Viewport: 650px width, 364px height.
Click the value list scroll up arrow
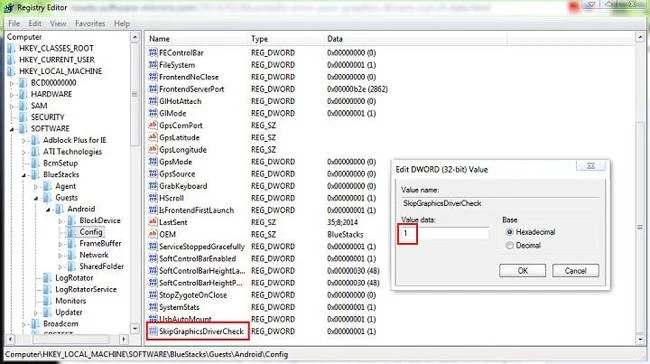coord(640,37)
